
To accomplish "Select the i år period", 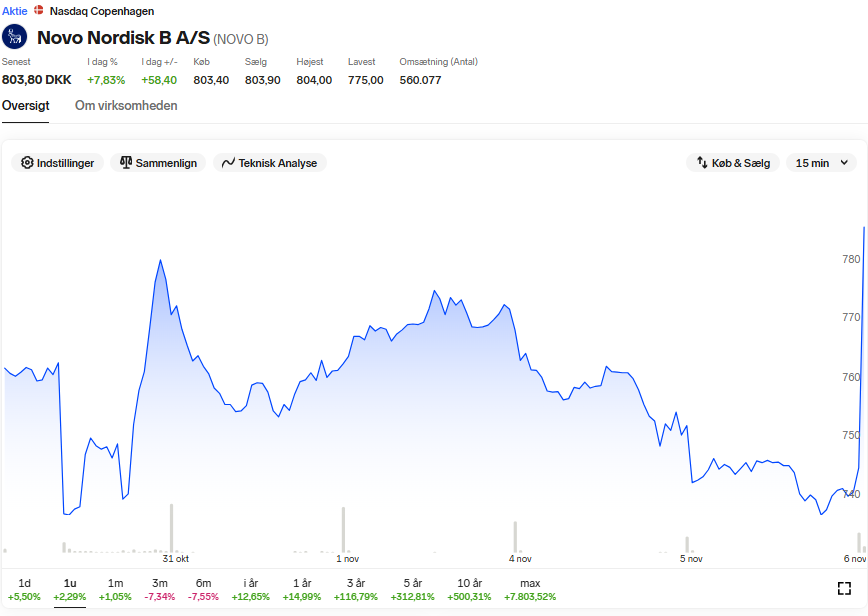I will tap(251, 589).
